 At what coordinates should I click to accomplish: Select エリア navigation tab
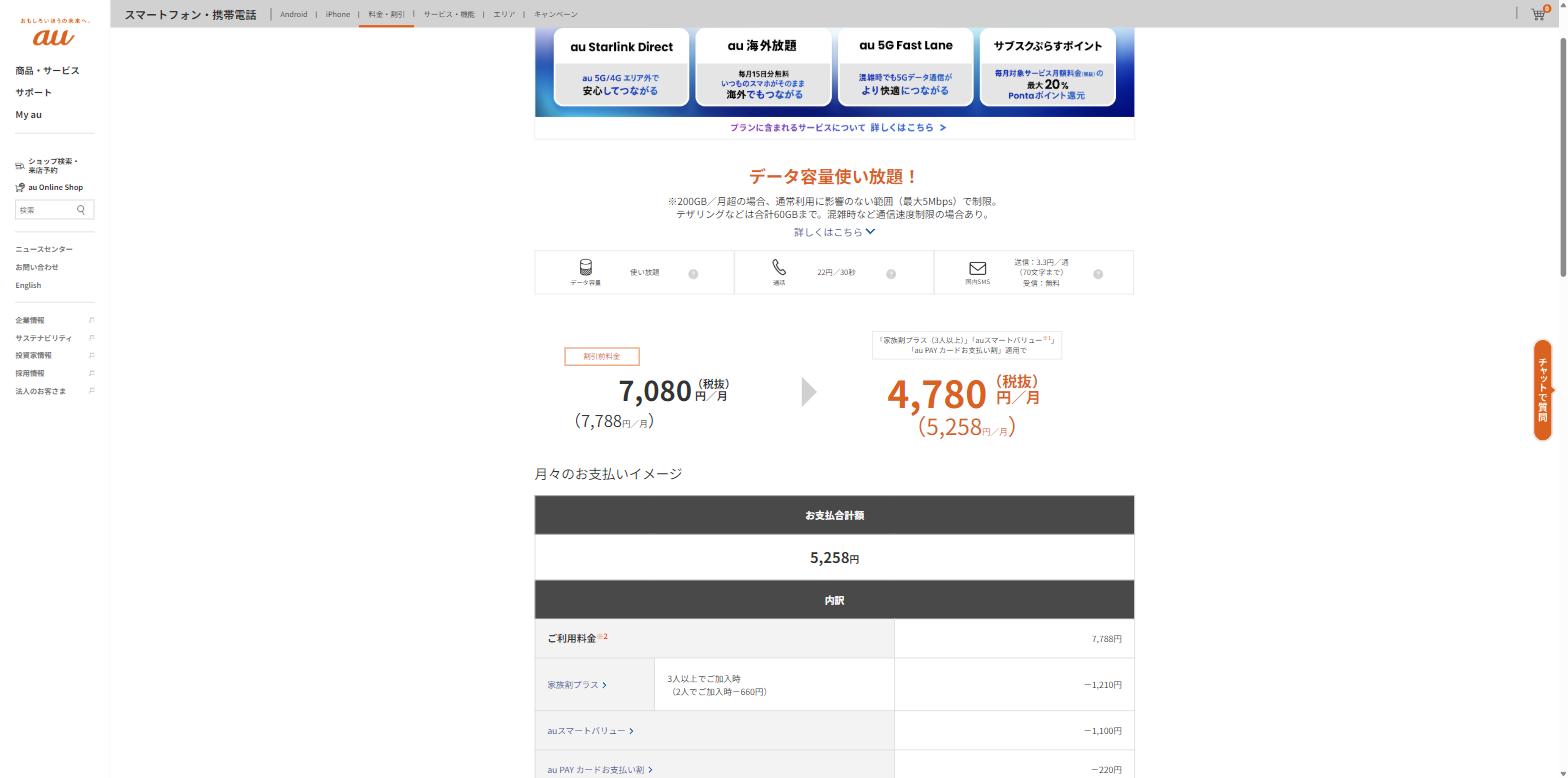point(504,14)
